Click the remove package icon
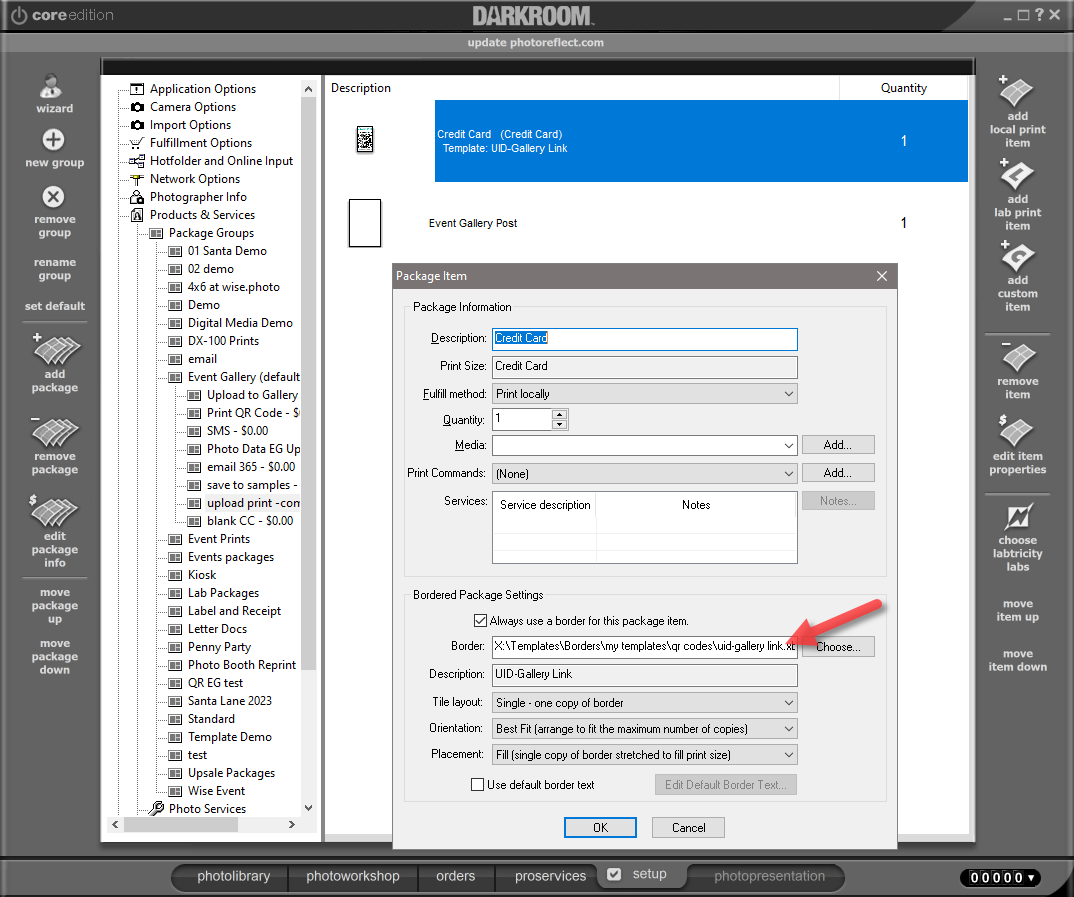The width and height of the screenshot is (1074, 897). [x=55, y=432]
